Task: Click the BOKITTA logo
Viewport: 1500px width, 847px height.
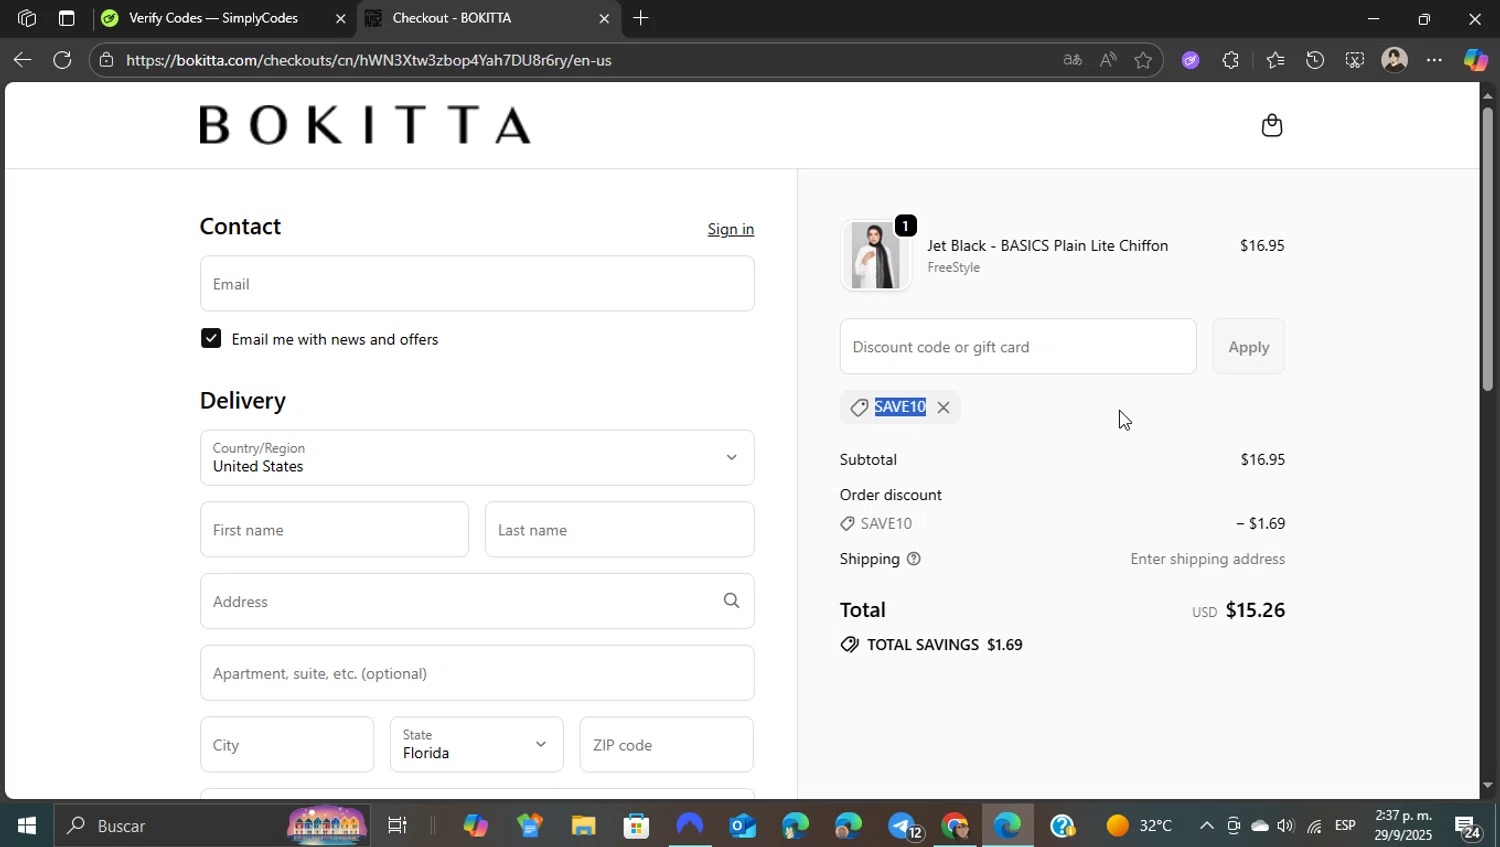Action: tap(365, 125)
